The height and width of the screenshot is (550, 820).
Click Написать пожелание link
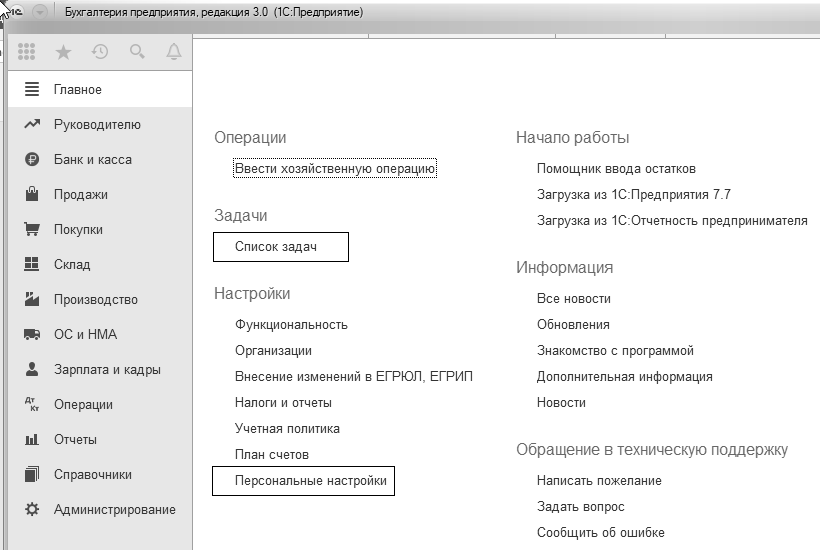coord(599,480)
